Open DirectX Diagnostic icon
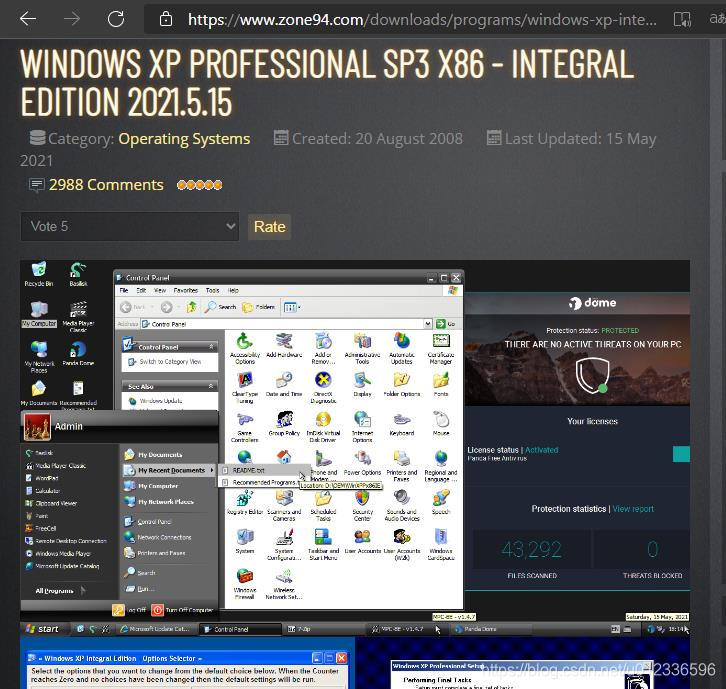Image resolution: width=726 pixels, height=689 pixels. pos(323,388)
